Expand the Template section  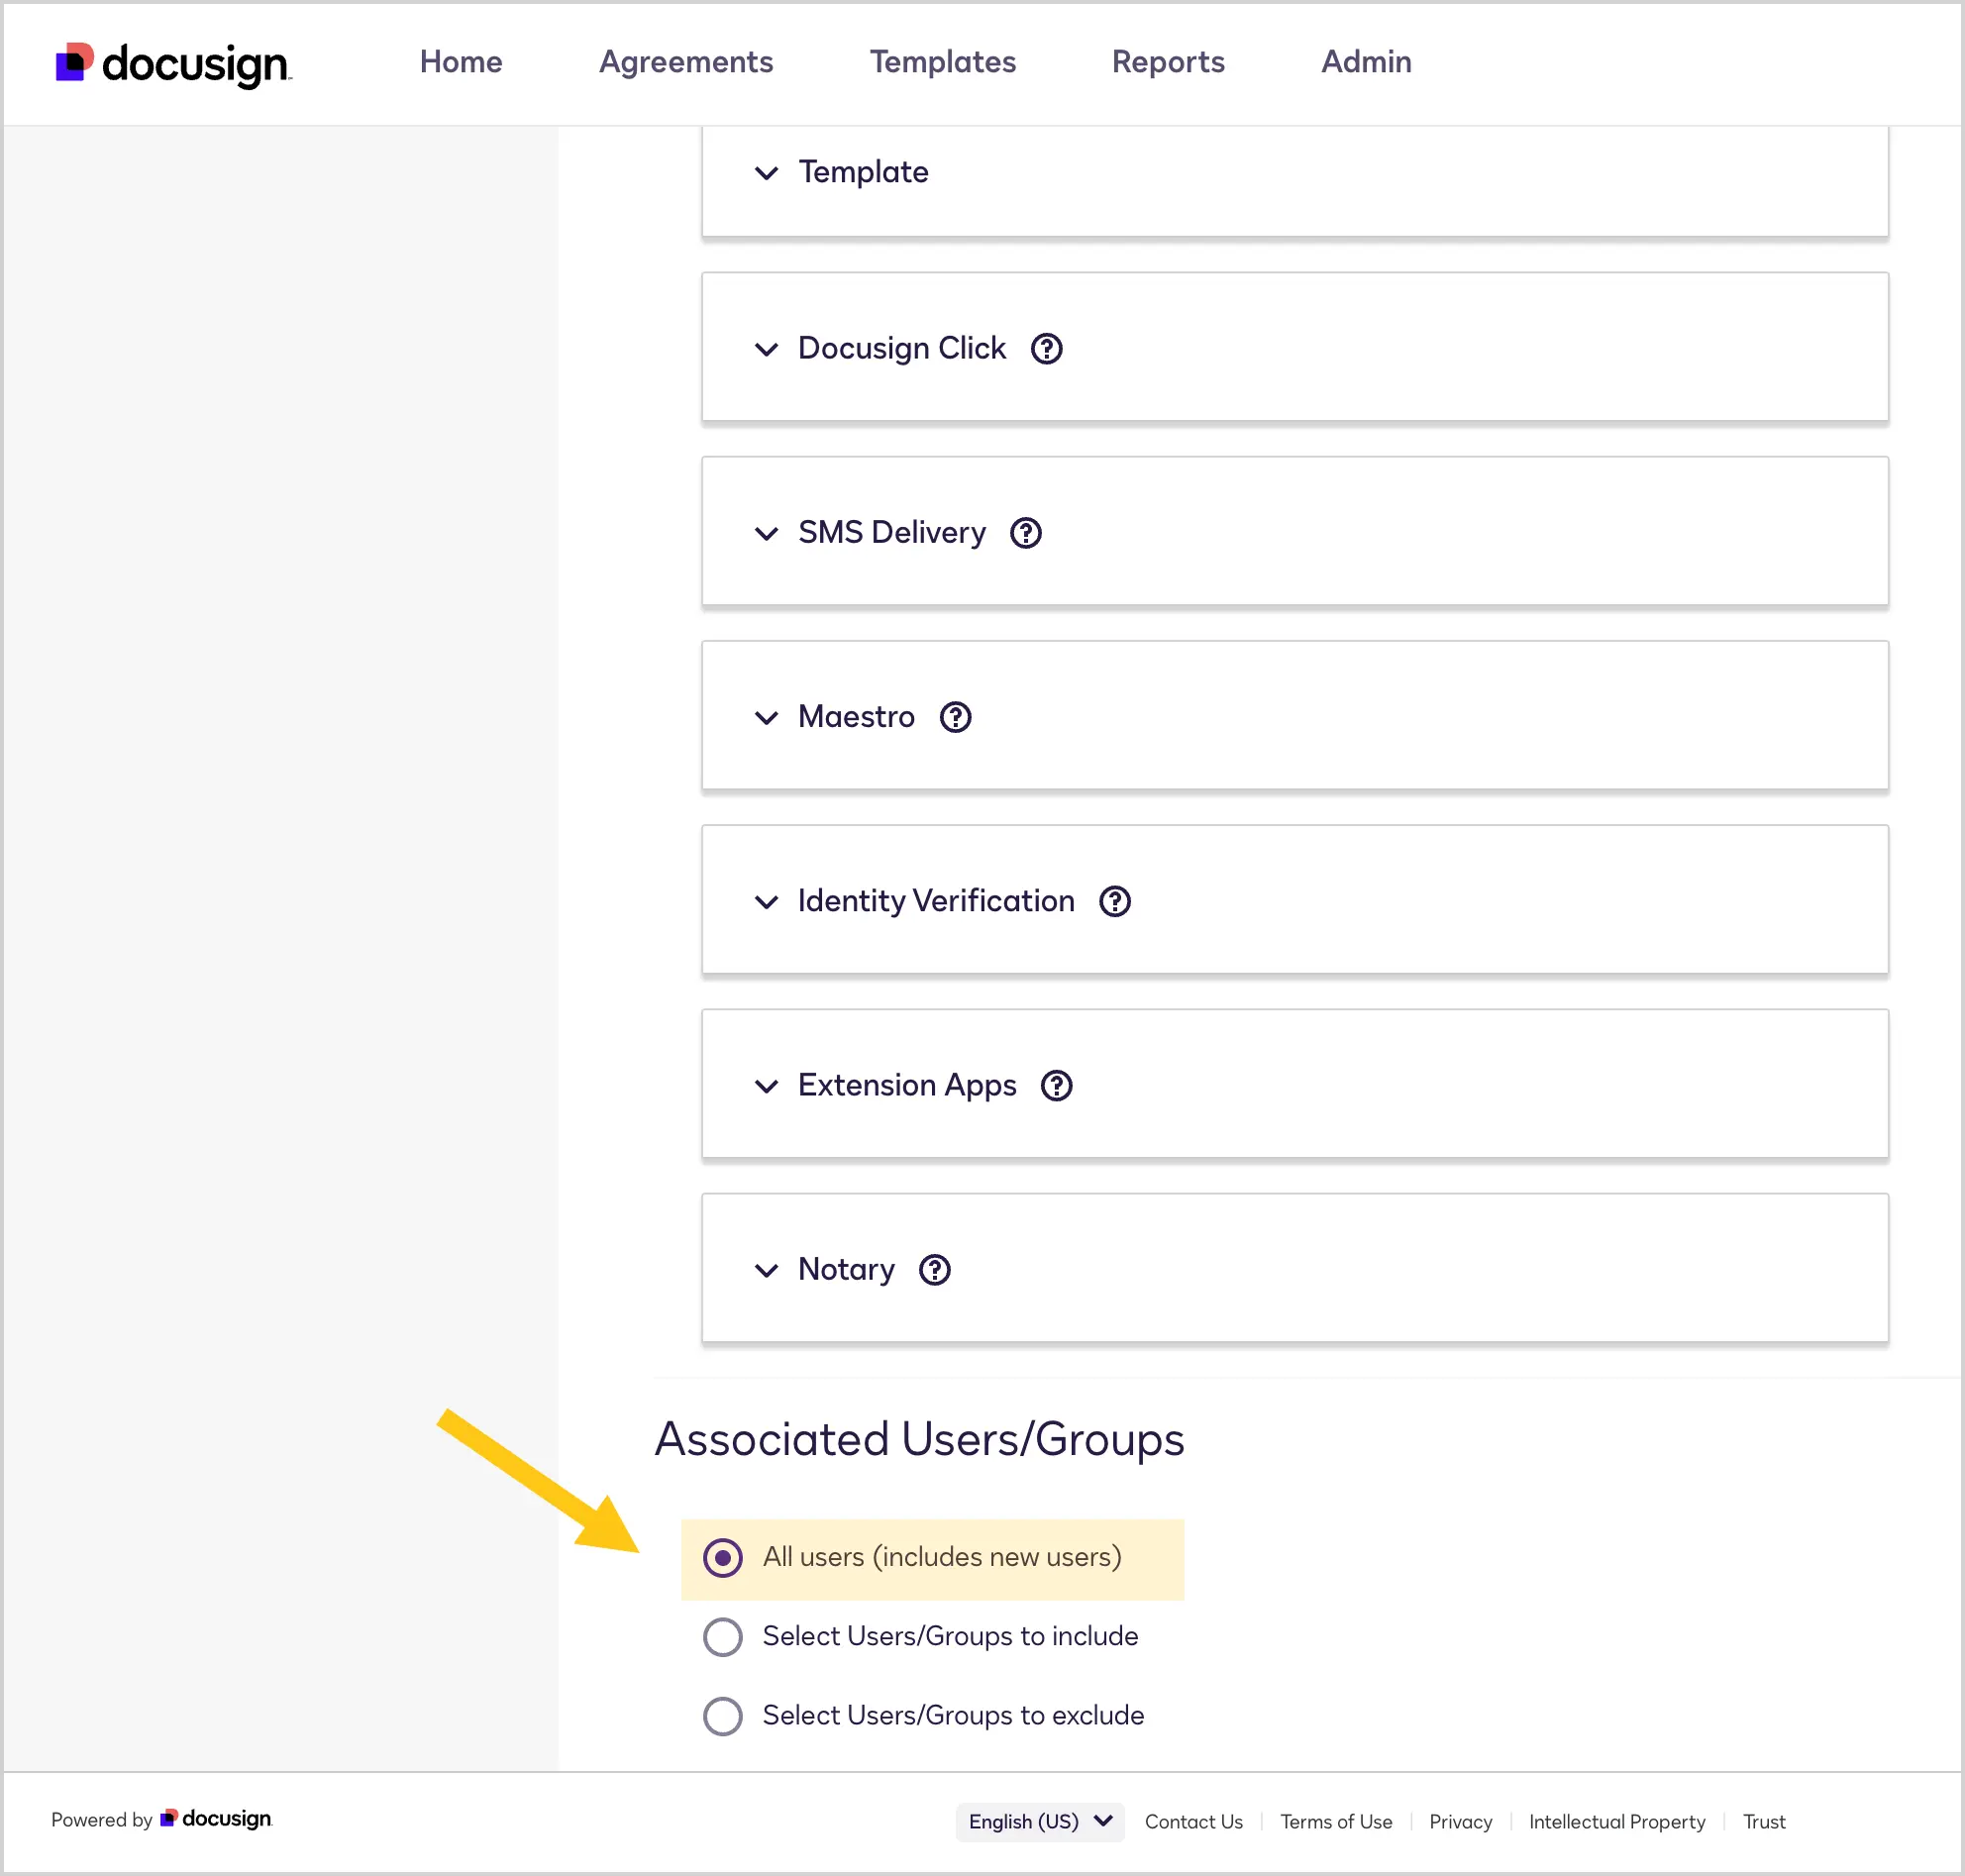pyautogui.click(x=766, y=173)
